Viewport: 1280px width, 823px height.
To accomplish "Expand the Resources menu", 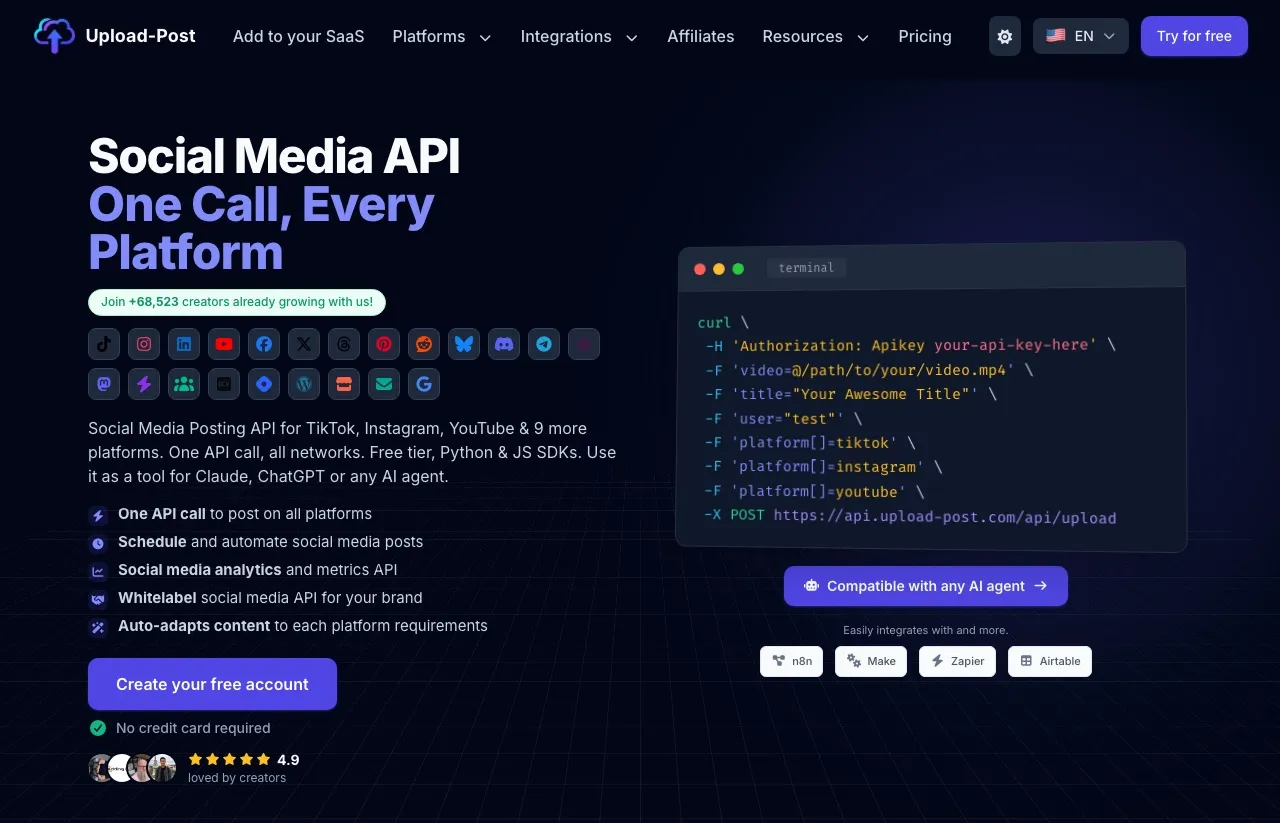I will 816,36.
